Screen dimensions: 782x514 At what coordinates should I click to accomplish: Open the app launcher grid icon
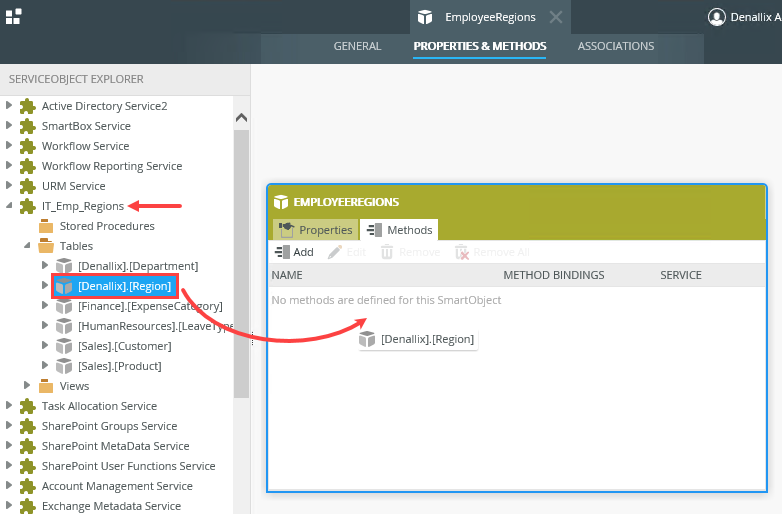[x=13, y=16]
